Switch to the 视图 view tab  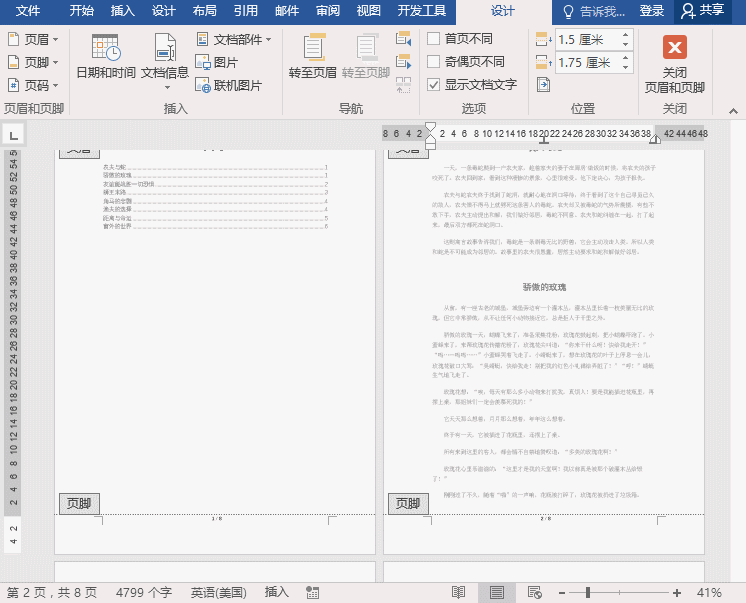click(369, 10)
